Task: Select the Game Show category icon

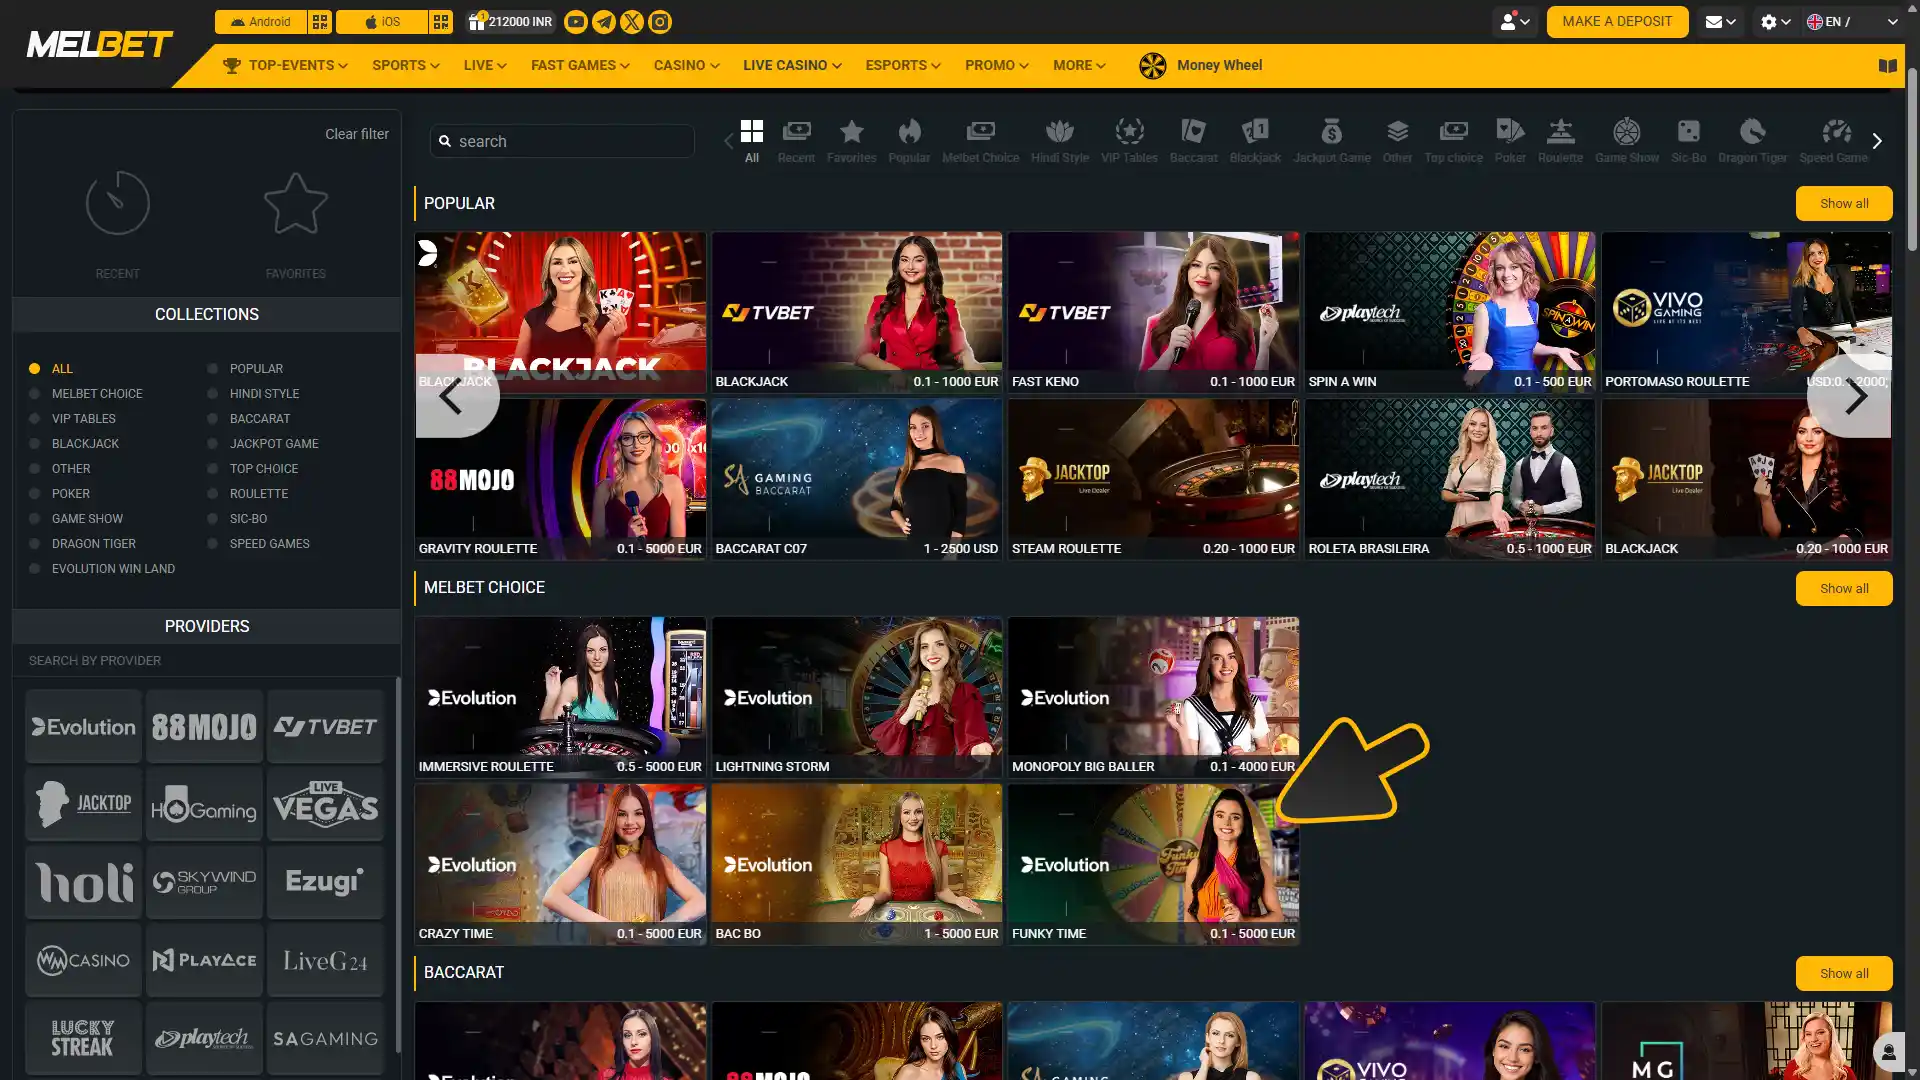Action: pyautogui.click(x=1627, y=141)
